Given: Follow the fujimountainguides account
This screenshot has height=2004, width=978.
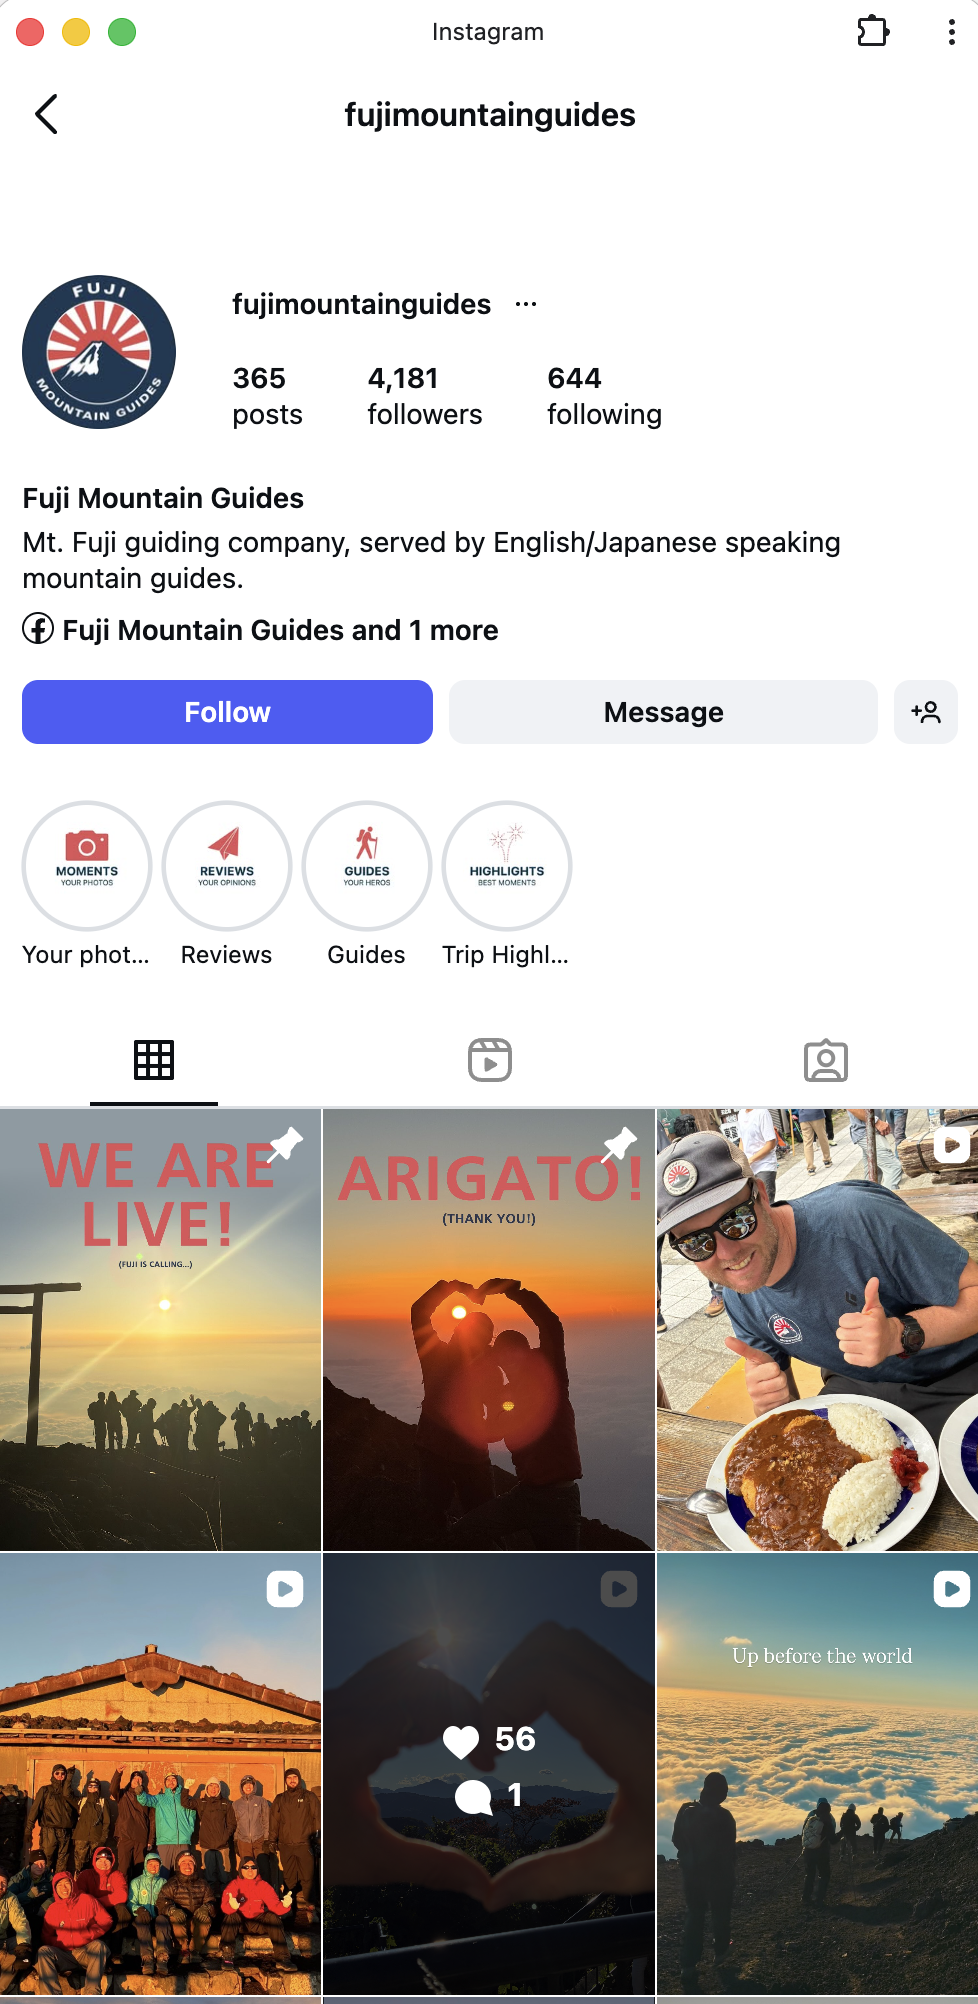Looking at the screenshot, I should click(227, 712).
